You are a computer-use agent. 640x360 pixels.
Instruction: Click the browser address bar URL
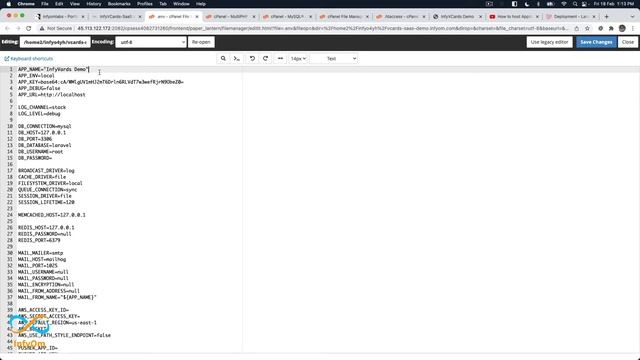[x=322, y=29]
